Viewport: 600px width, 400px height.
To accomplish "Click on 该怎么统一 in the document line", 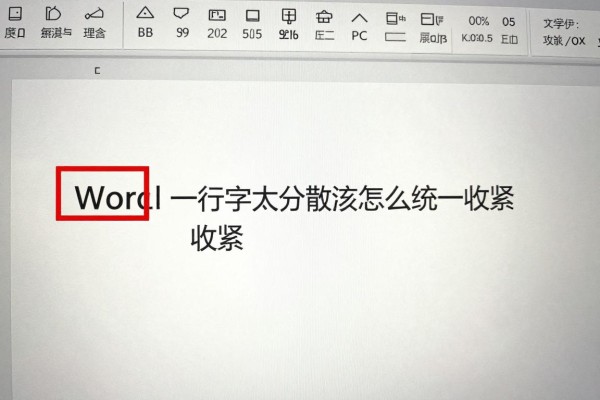I will point(398,198).
